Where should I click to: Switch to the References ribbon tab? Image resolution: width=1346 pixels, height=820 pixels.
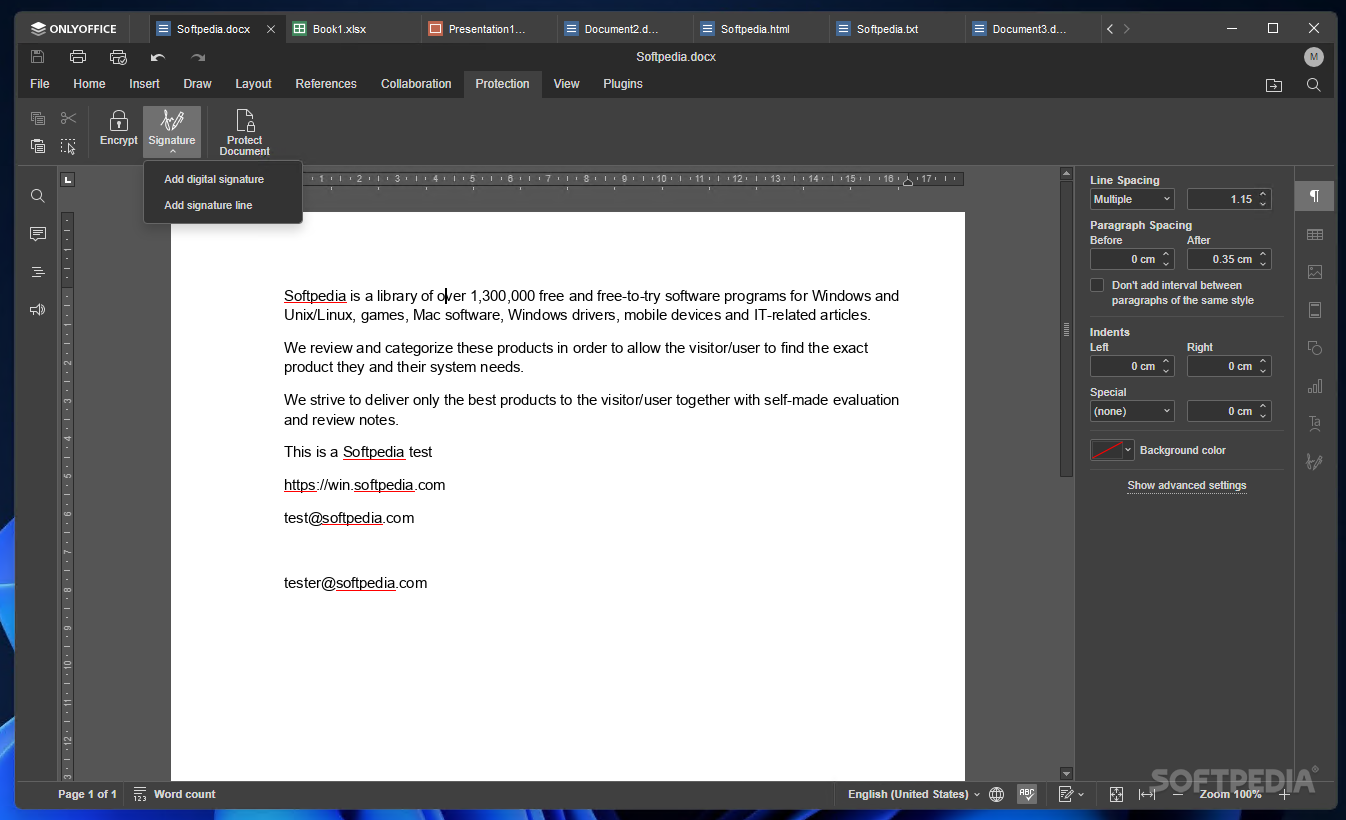point(326,84)
